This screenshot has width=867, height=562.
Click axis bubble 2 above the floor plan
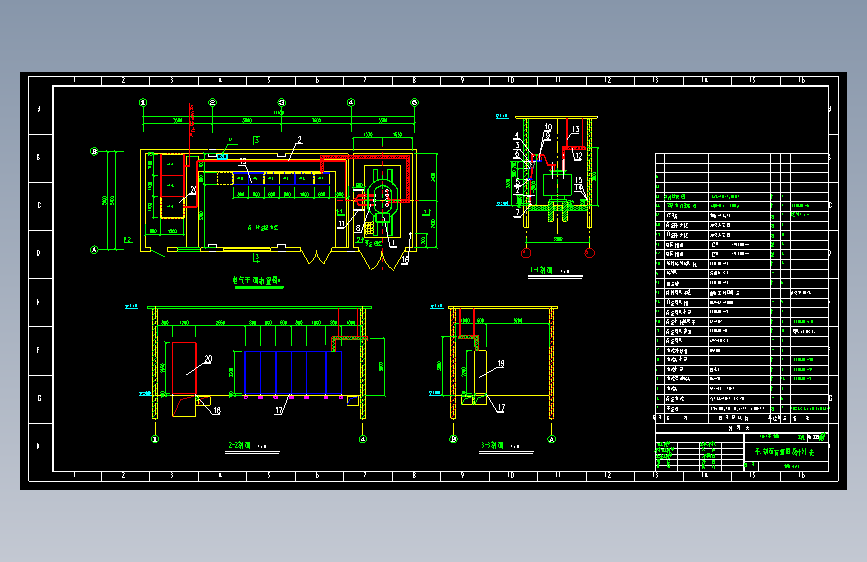tap(212, 102)
